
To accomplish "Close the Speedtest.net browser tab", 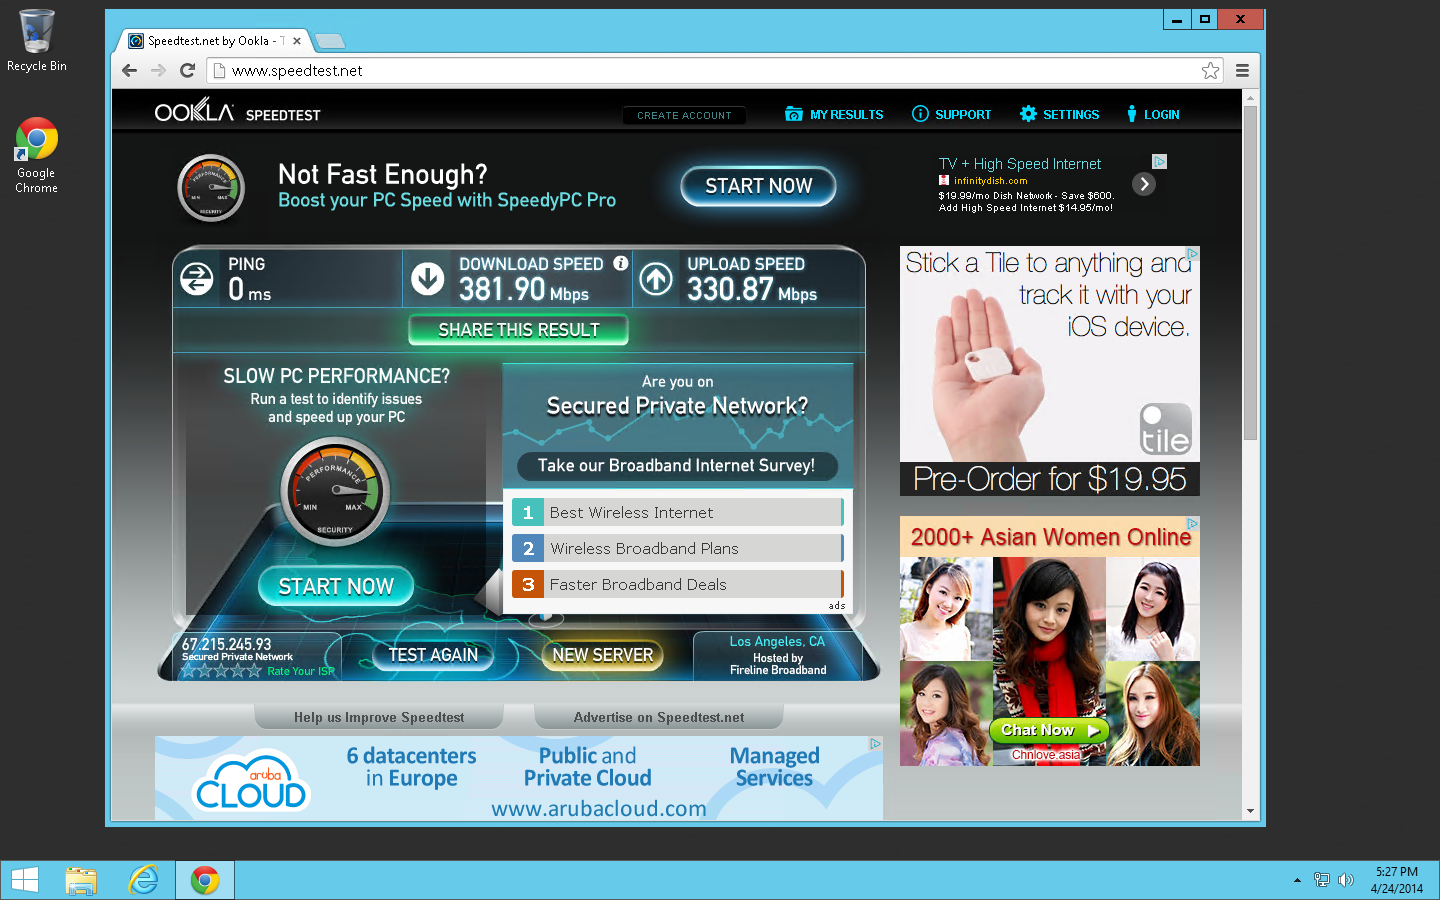I will click(297, 41).
